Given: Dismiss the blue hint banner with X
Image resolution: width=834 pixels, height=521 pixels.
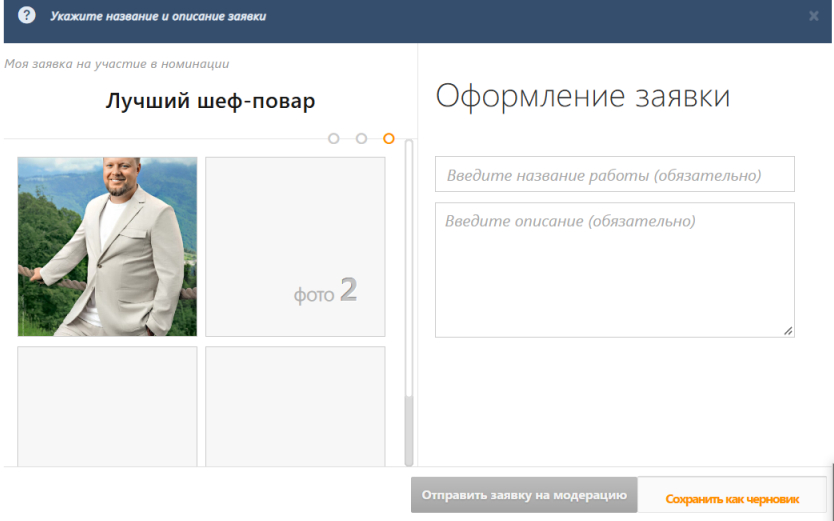Looking at the screenshot, I should pos(813,16).
